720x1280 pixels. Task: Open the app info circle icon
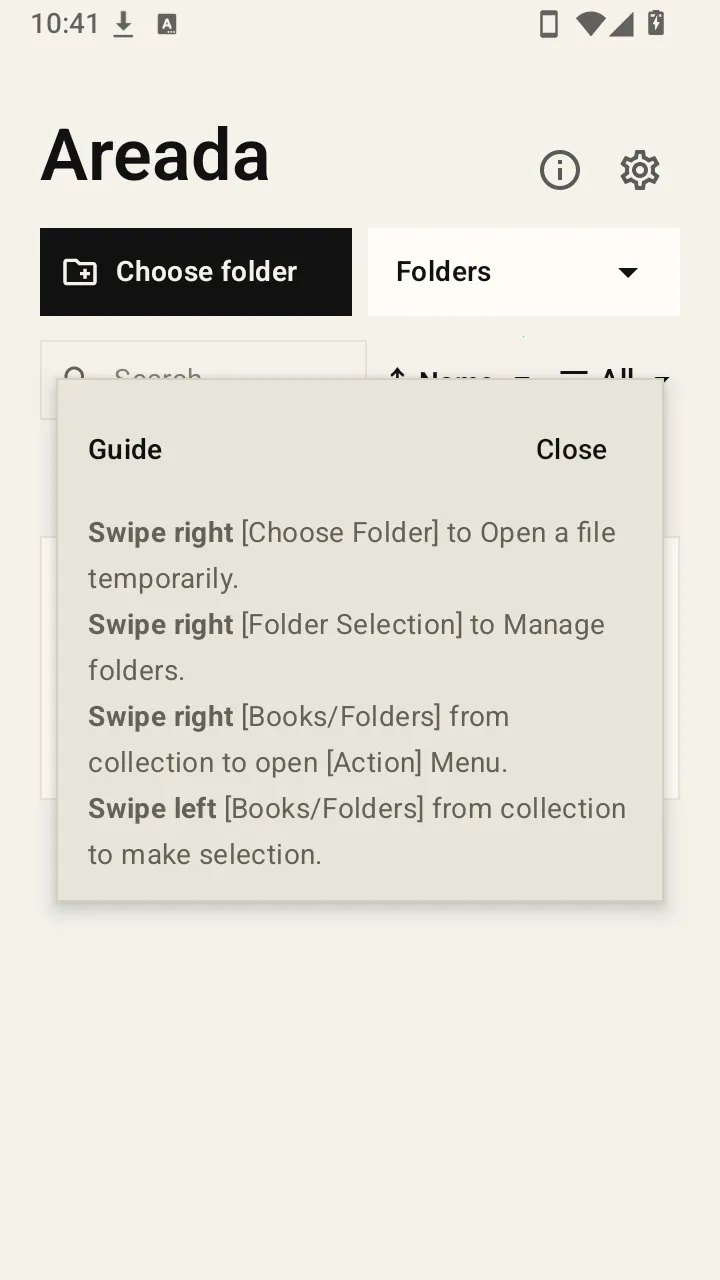coord(560,170)
